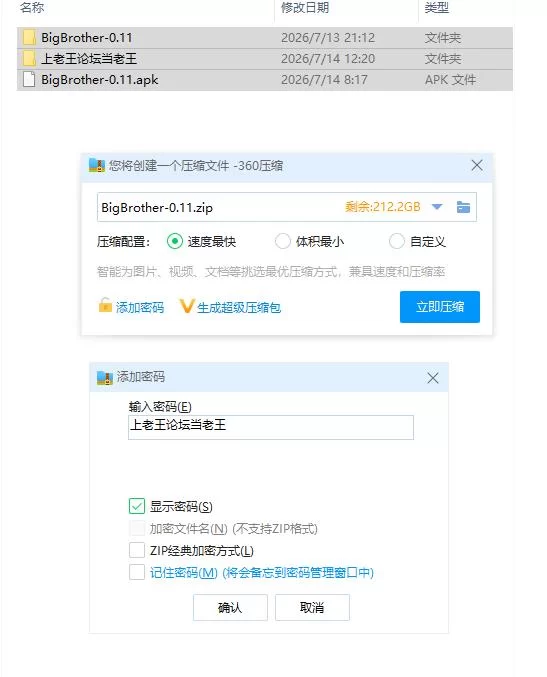Click the file name BigBrother-0.11.apk
Viewport: 547px width, 677px height.
coord(100,79)
